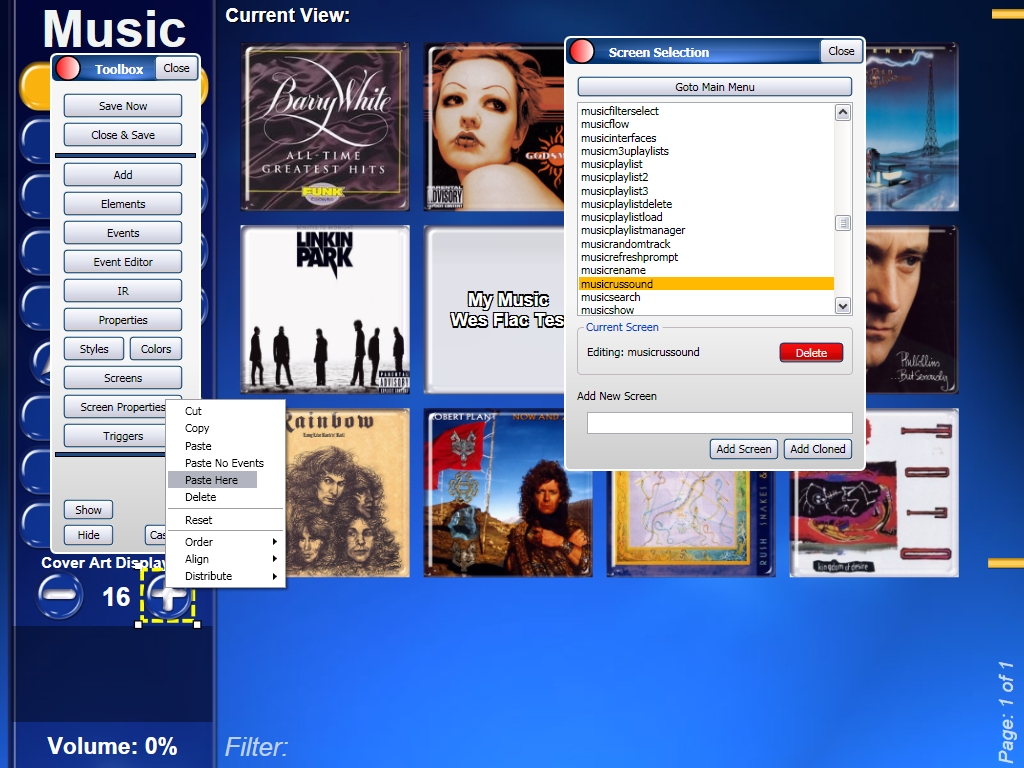Expand the Distribute submenu
1024x768 pixels.
pyautogui.click(x=225, y=576)
